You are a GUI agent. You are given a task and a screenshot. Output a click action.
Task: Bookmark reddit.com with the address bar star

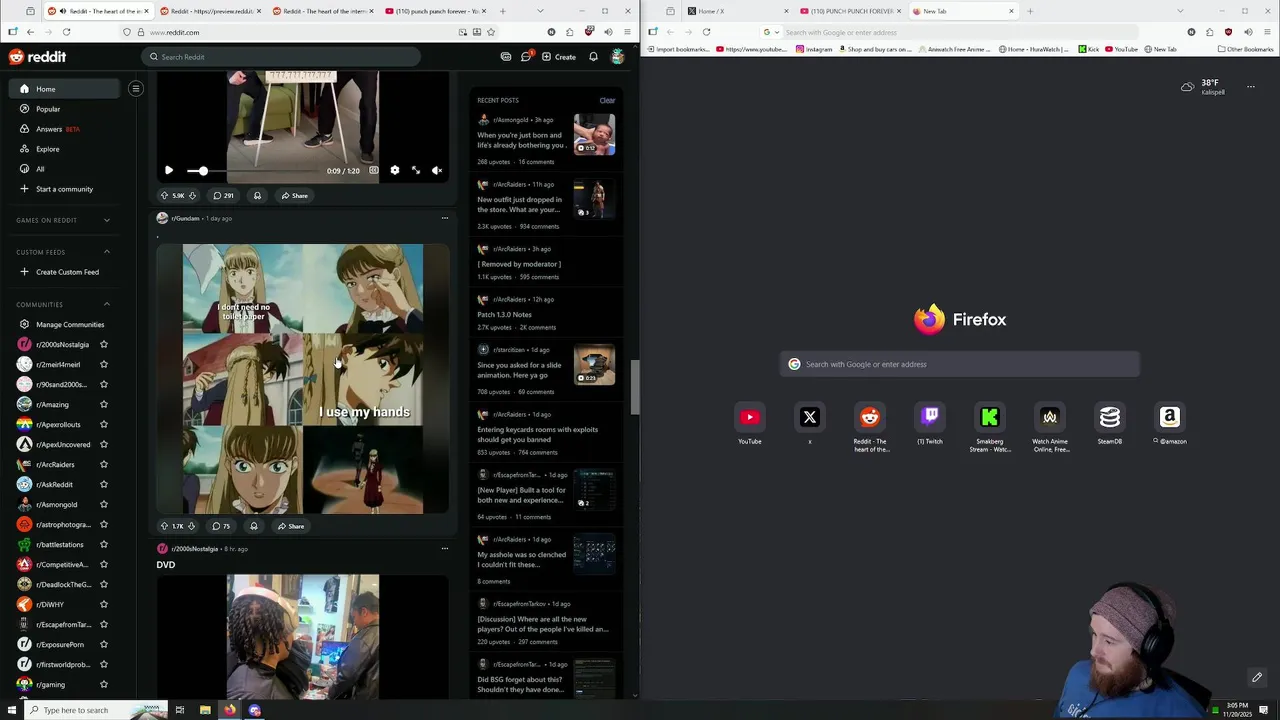click(490, 32)
